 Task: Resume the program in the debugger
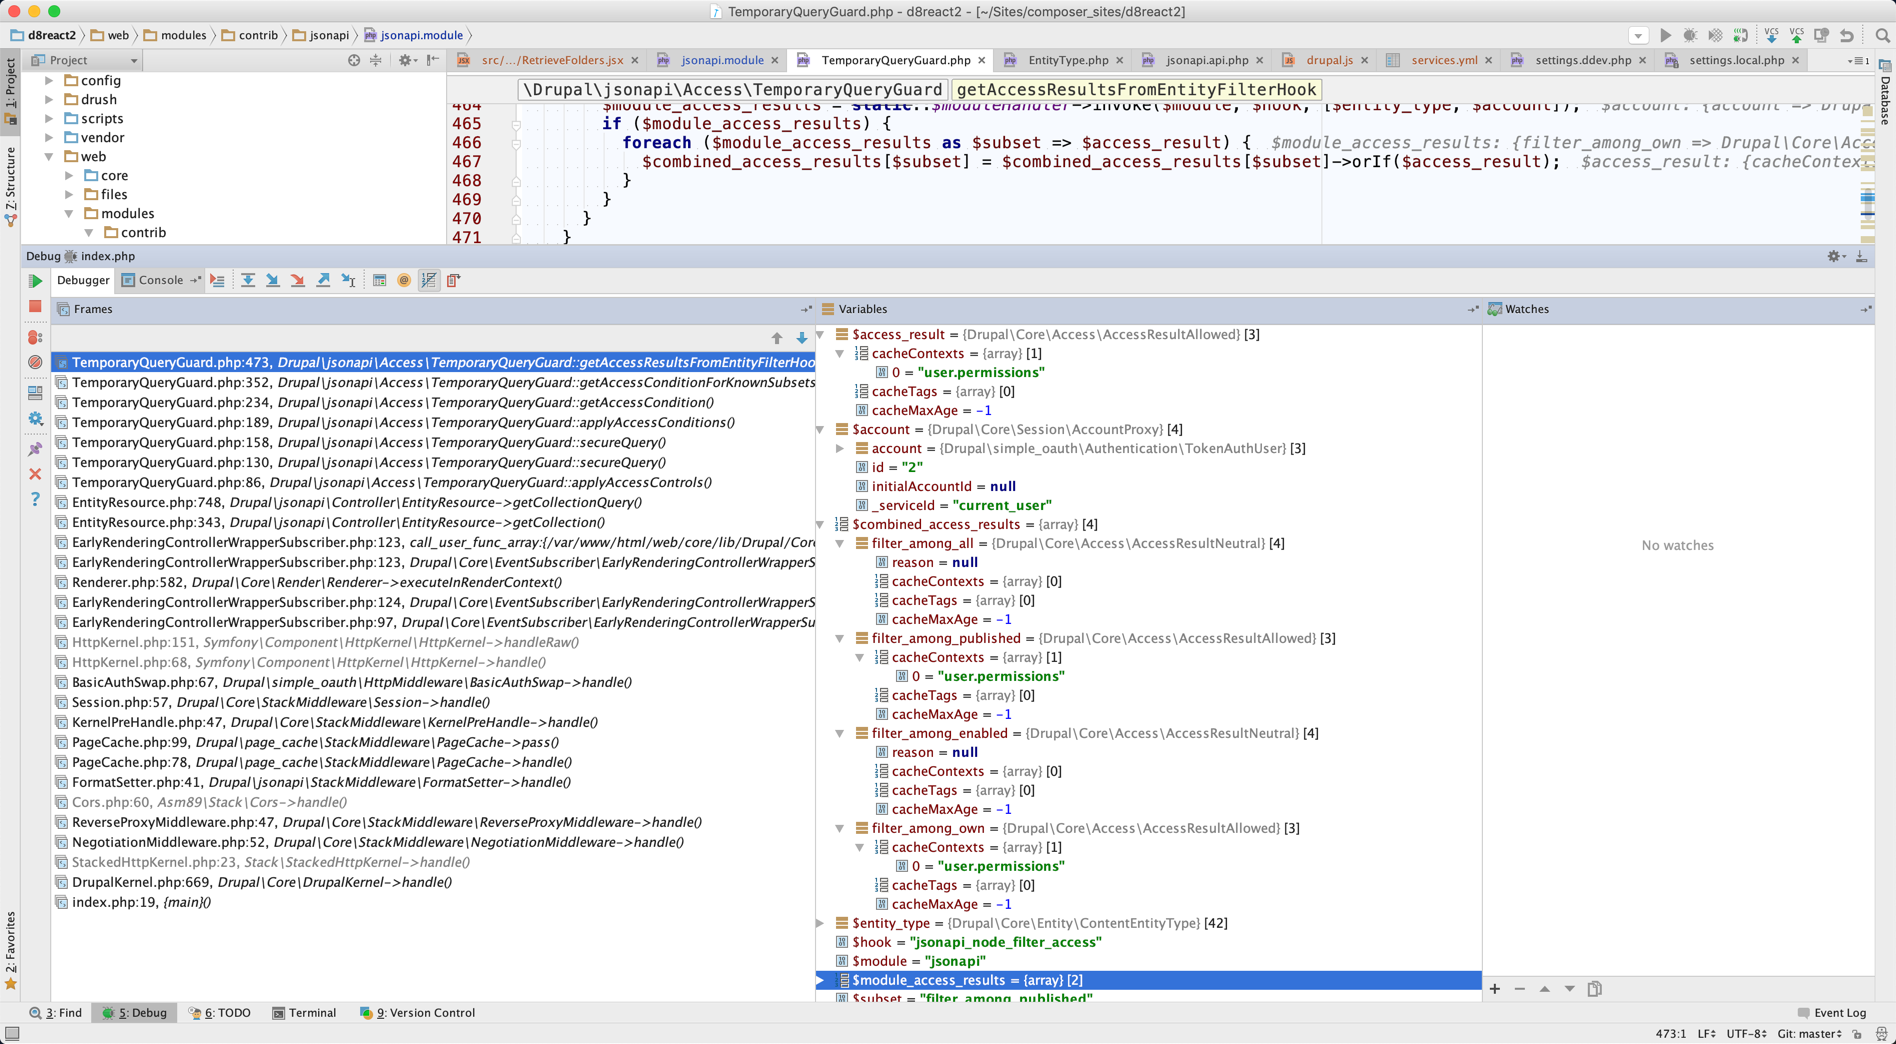pyautogui.click(x=36, y=281)
